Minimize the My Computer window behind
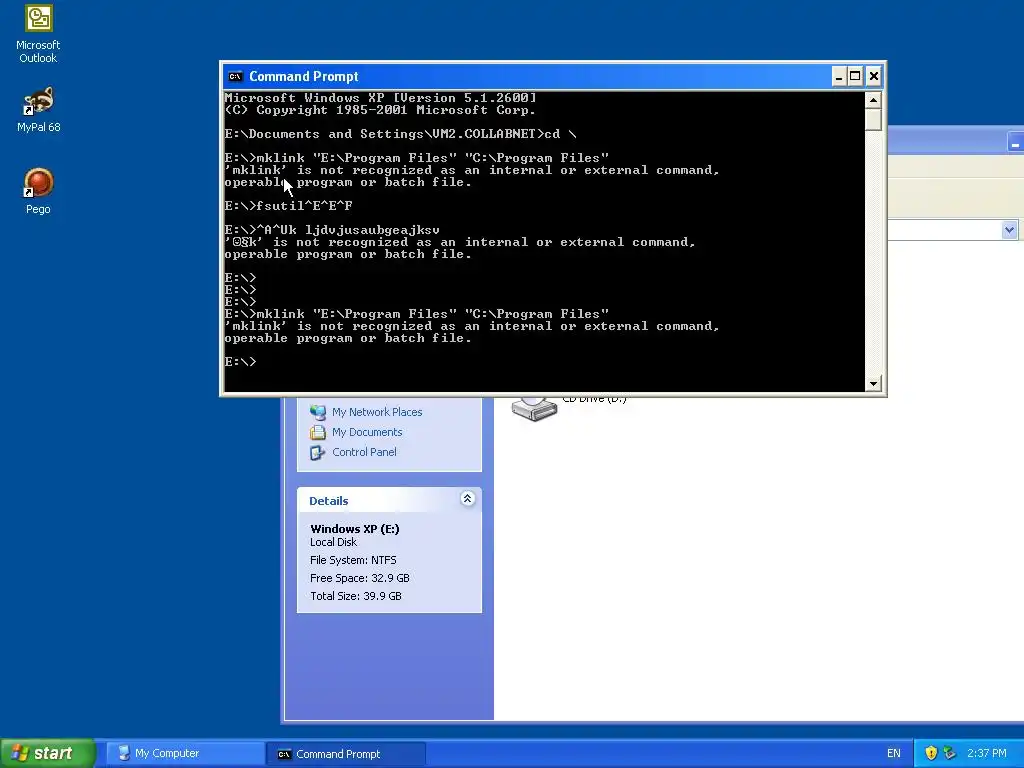The height and width of the screenshot is (768, 1024). [x=1016, y=142]
